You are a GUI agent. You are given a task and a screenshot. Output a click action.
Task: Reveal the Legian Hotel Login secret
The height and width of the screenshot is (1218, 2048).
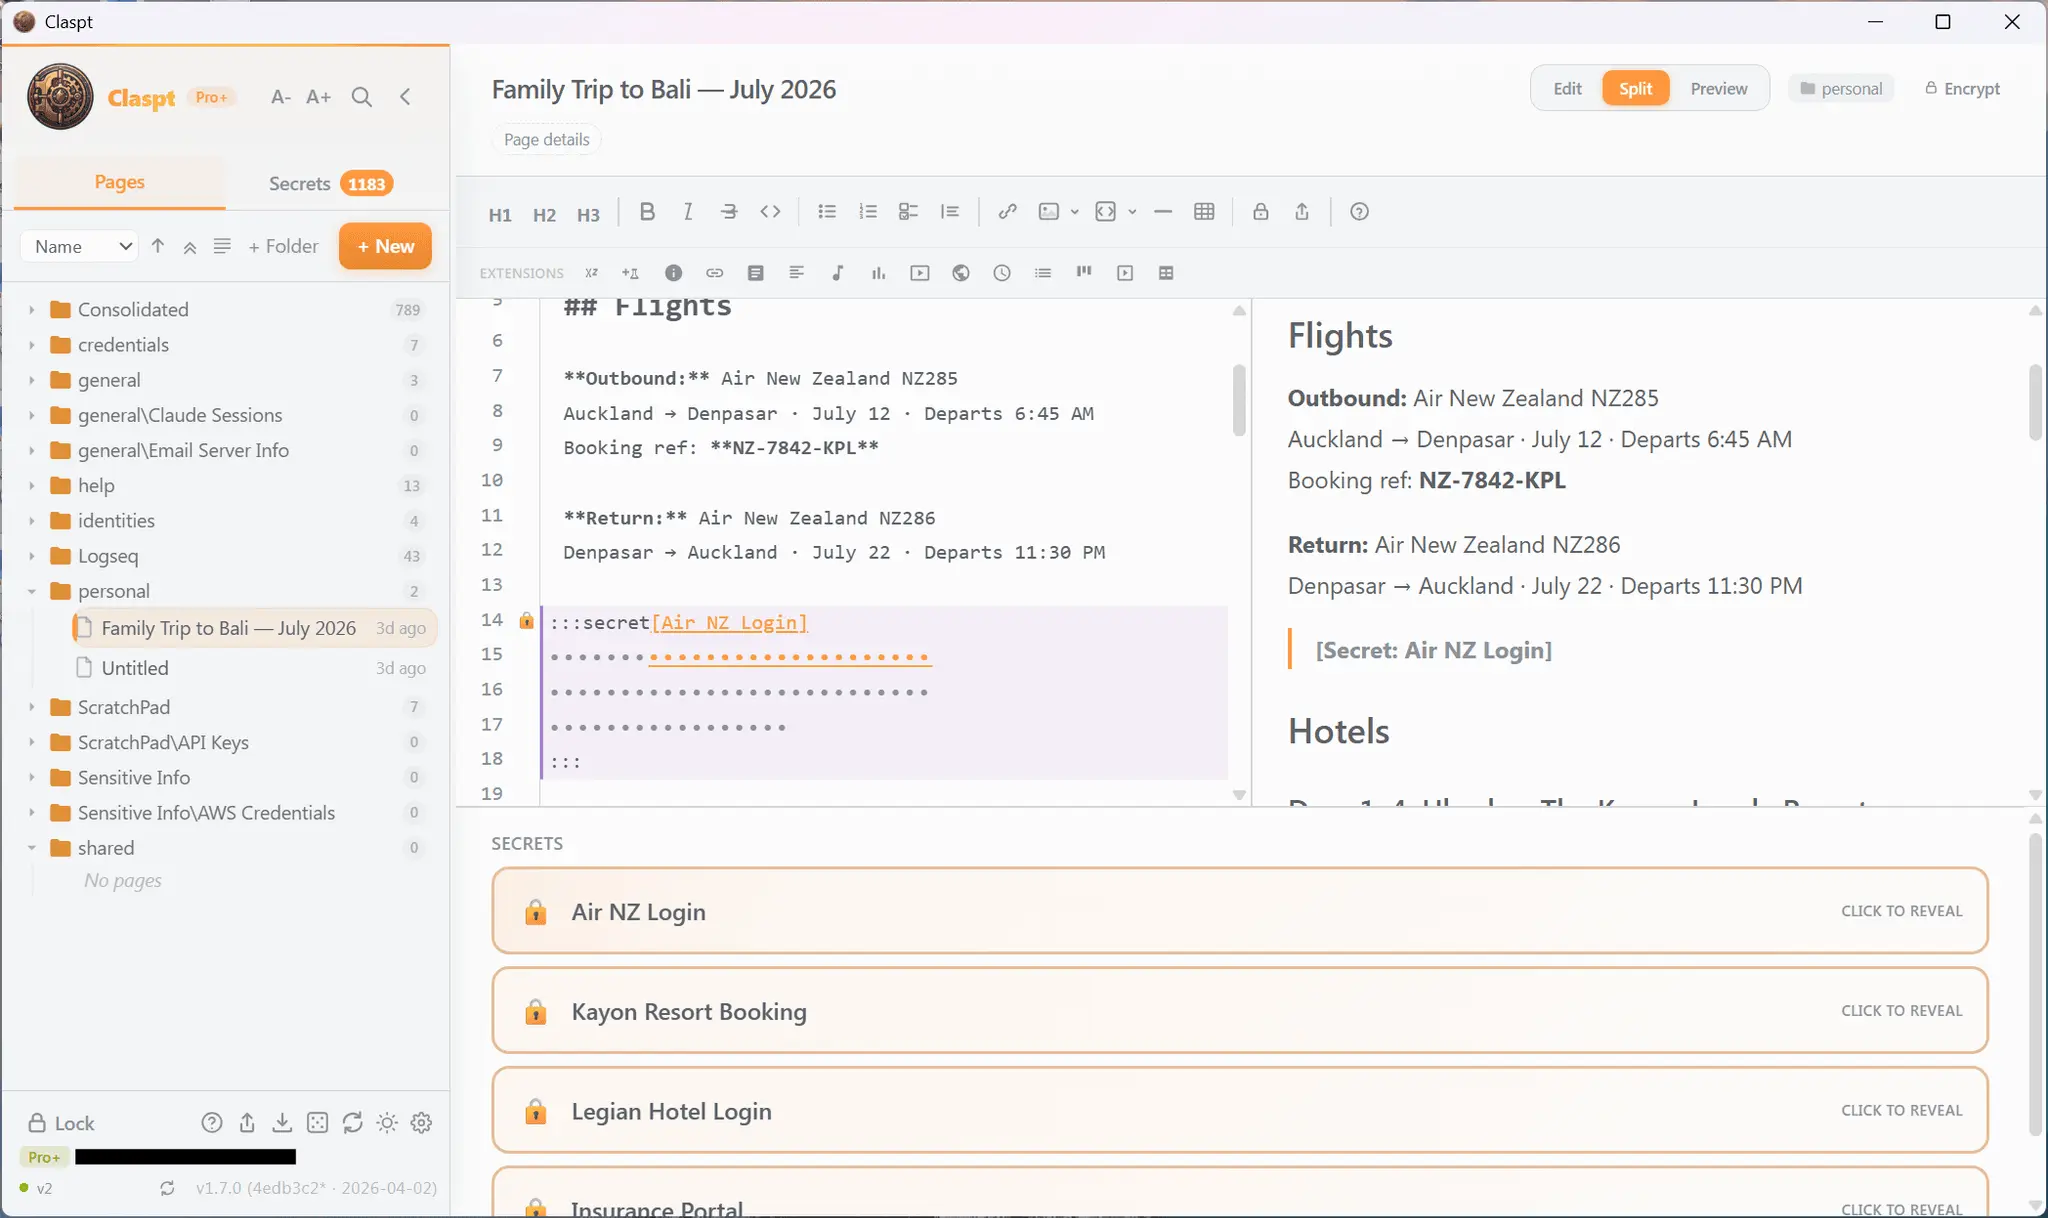point(1240,1110)
